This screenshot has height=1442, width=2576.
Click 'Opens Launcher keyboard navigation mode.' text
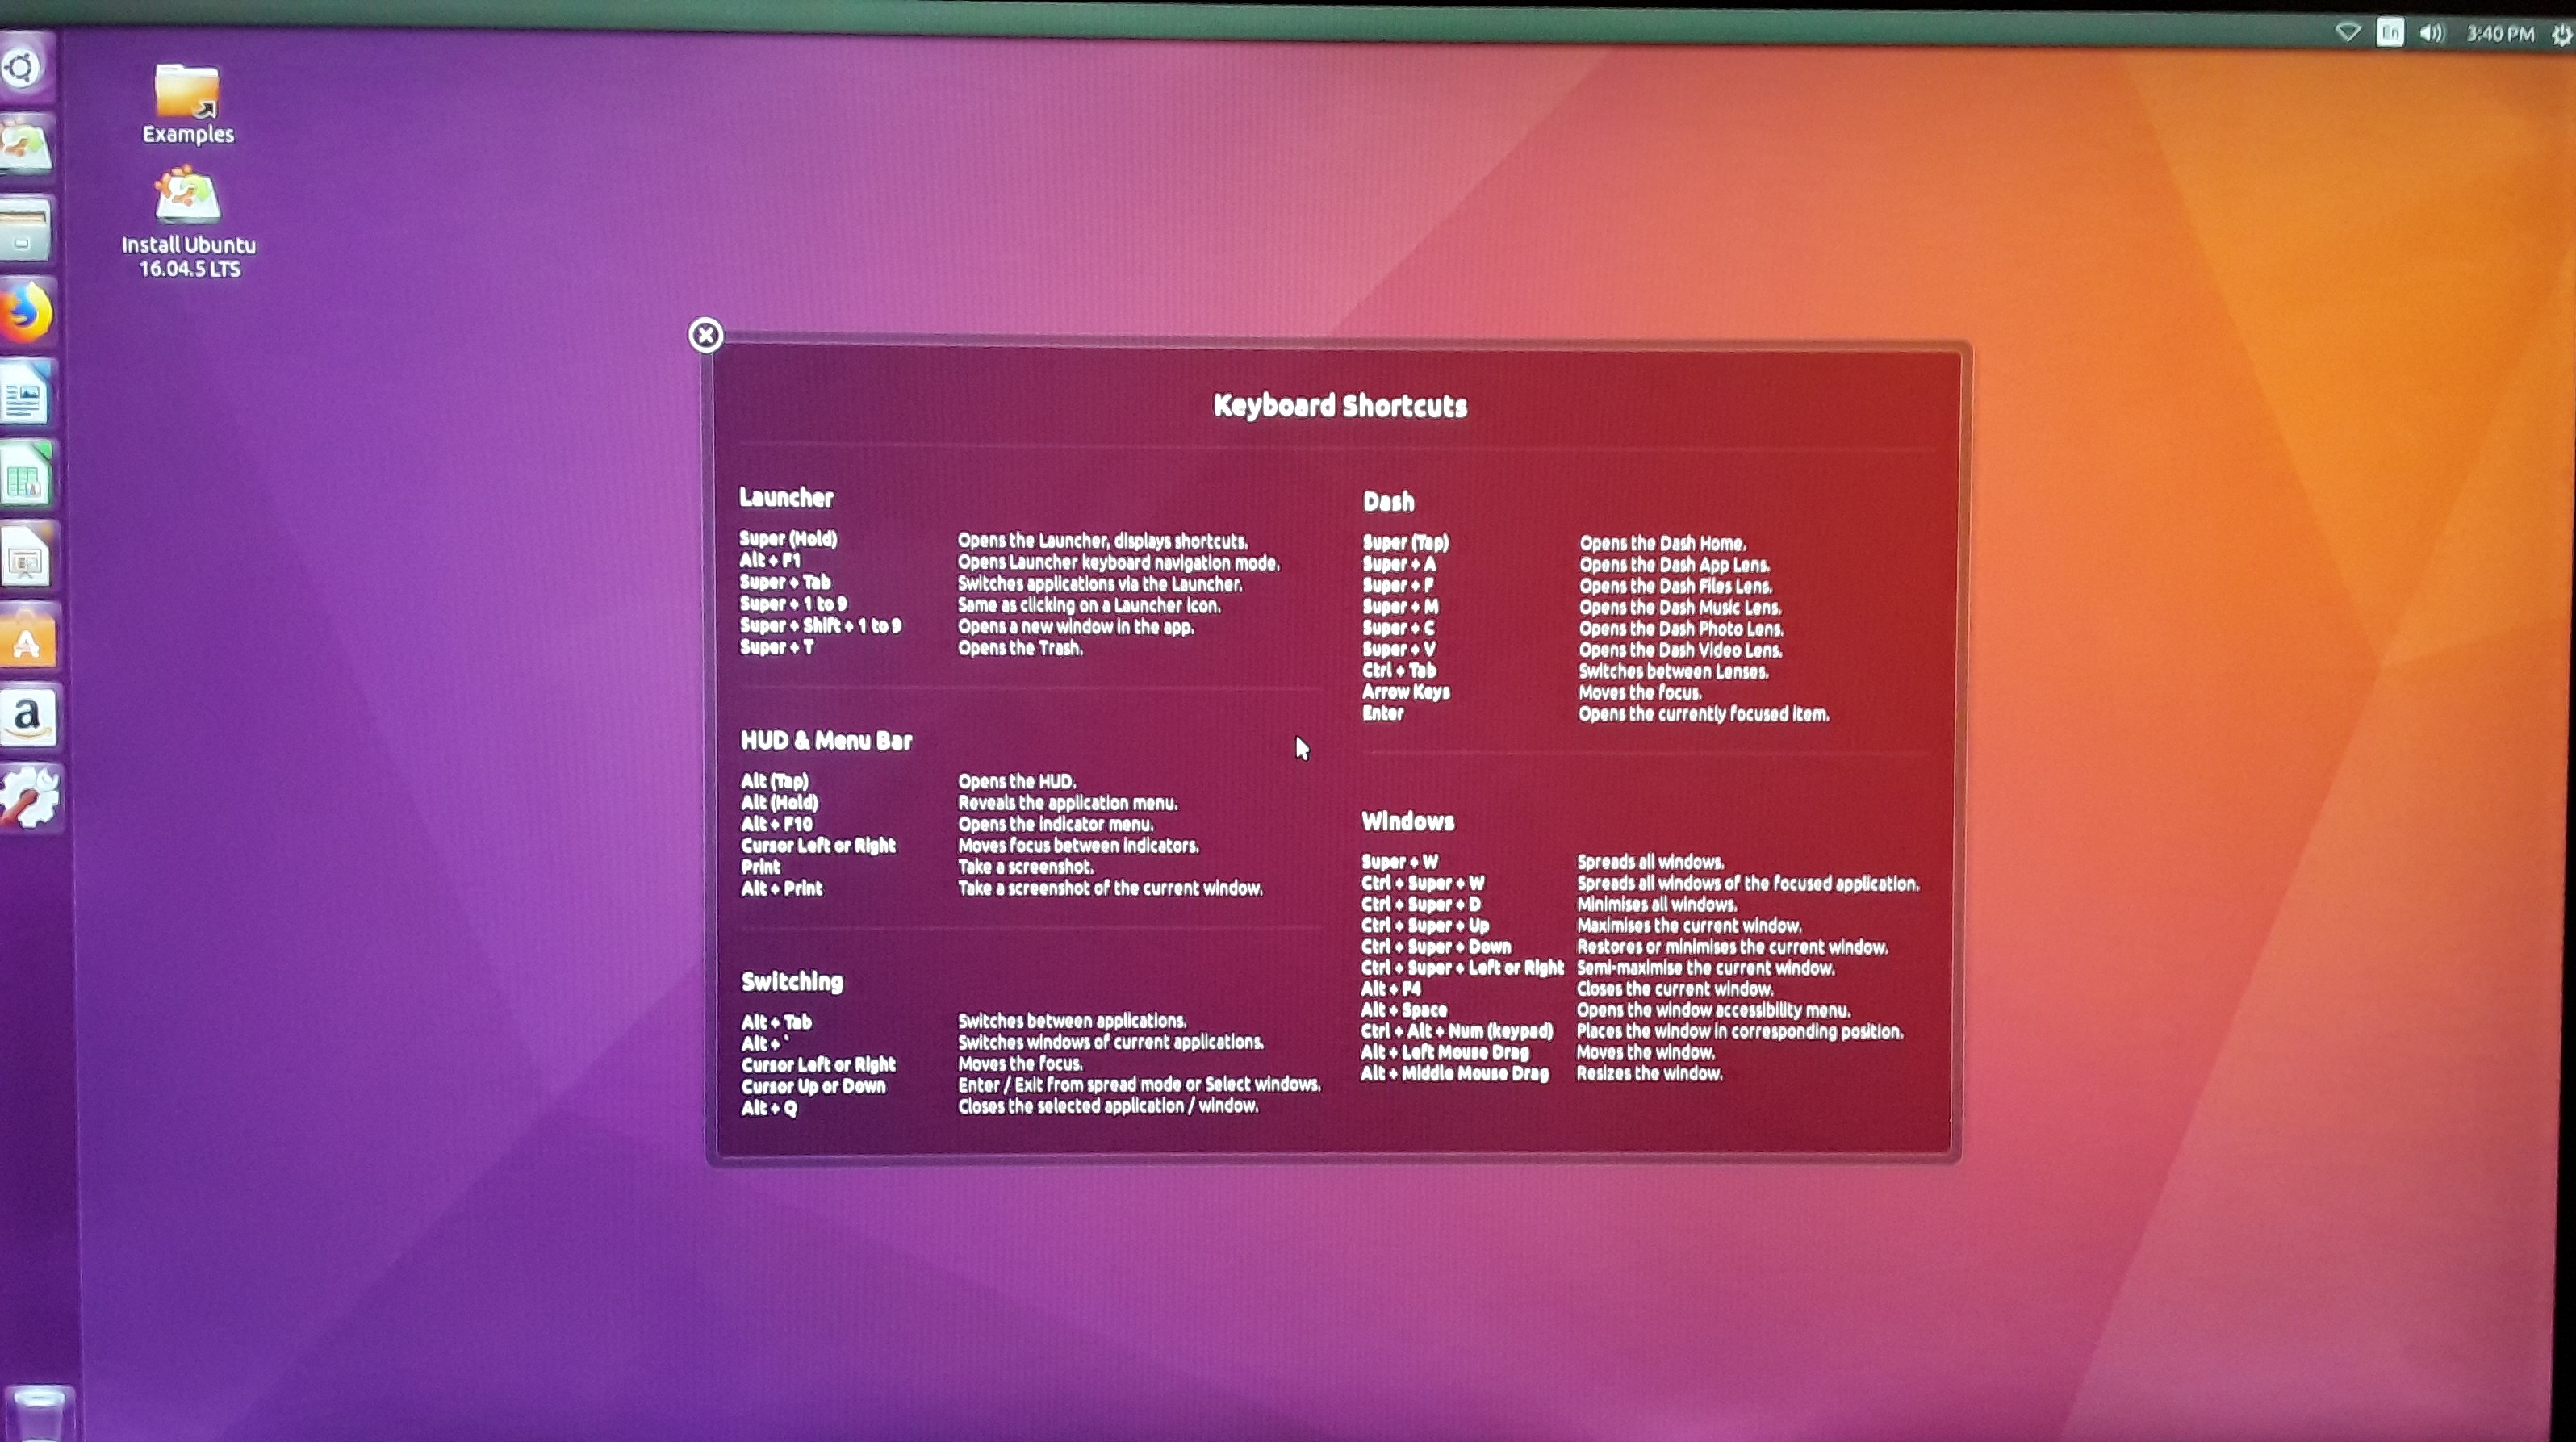[x=1119, y=562]
